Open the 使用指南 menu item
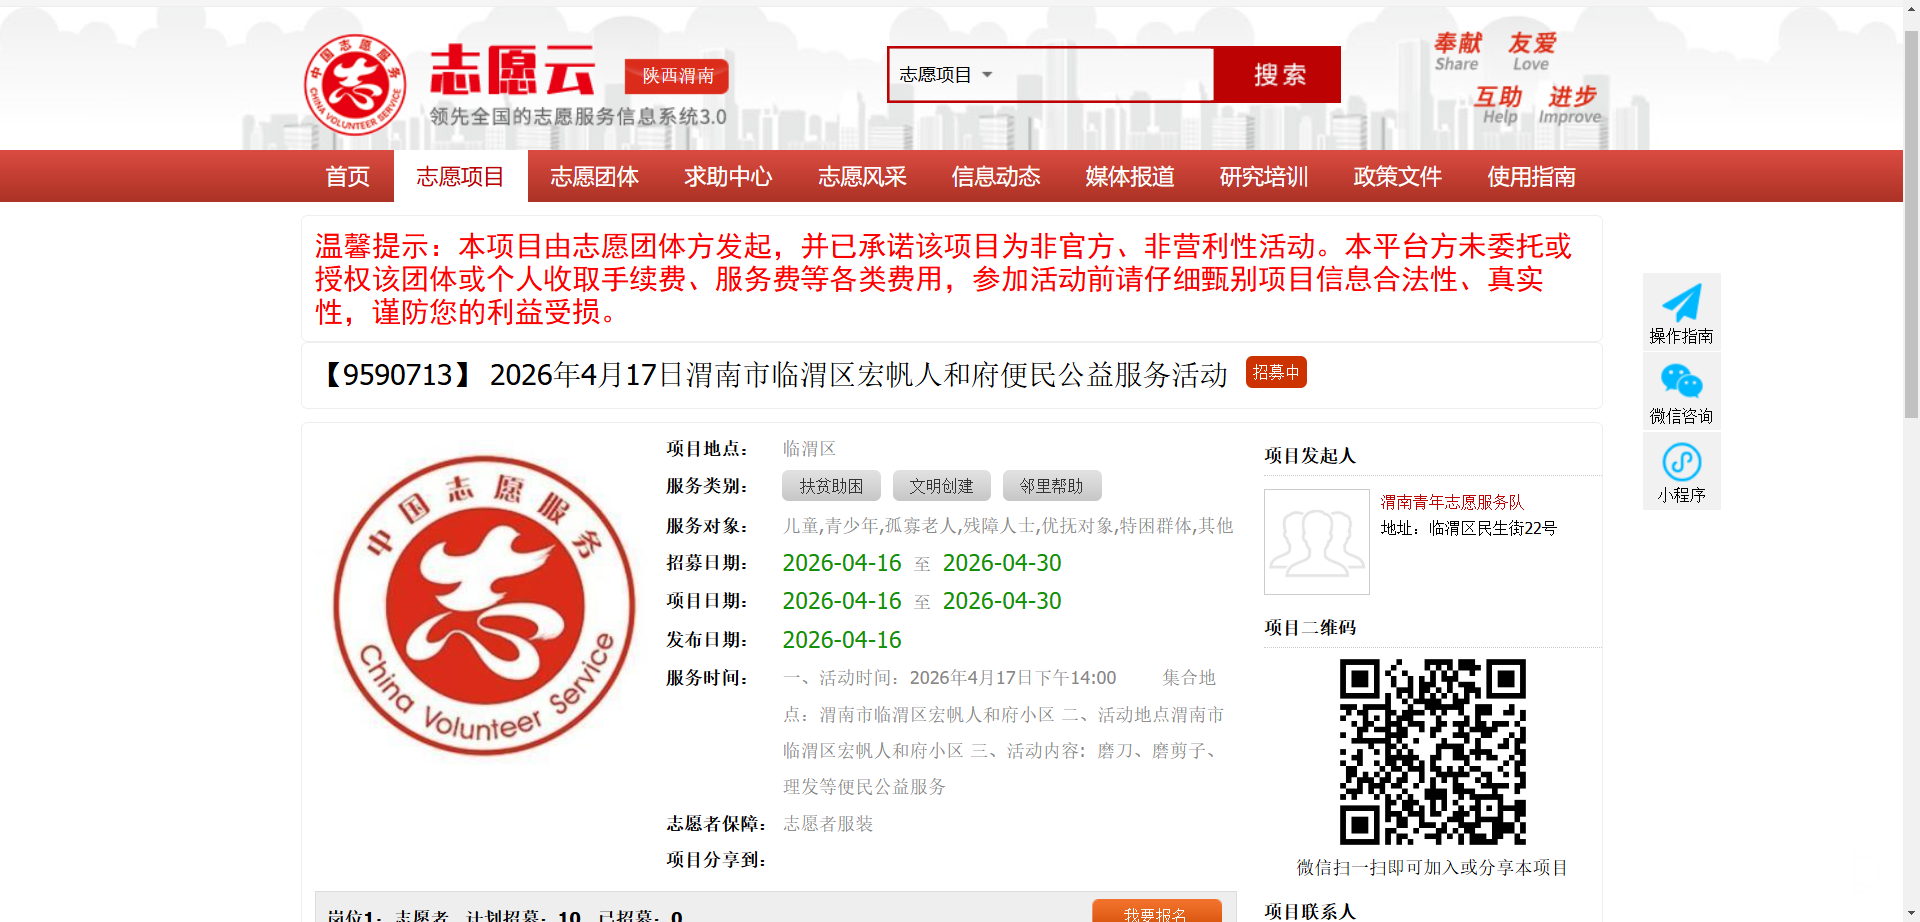The width and height of the screenshot is (1920, 922). coord(1531,177)
